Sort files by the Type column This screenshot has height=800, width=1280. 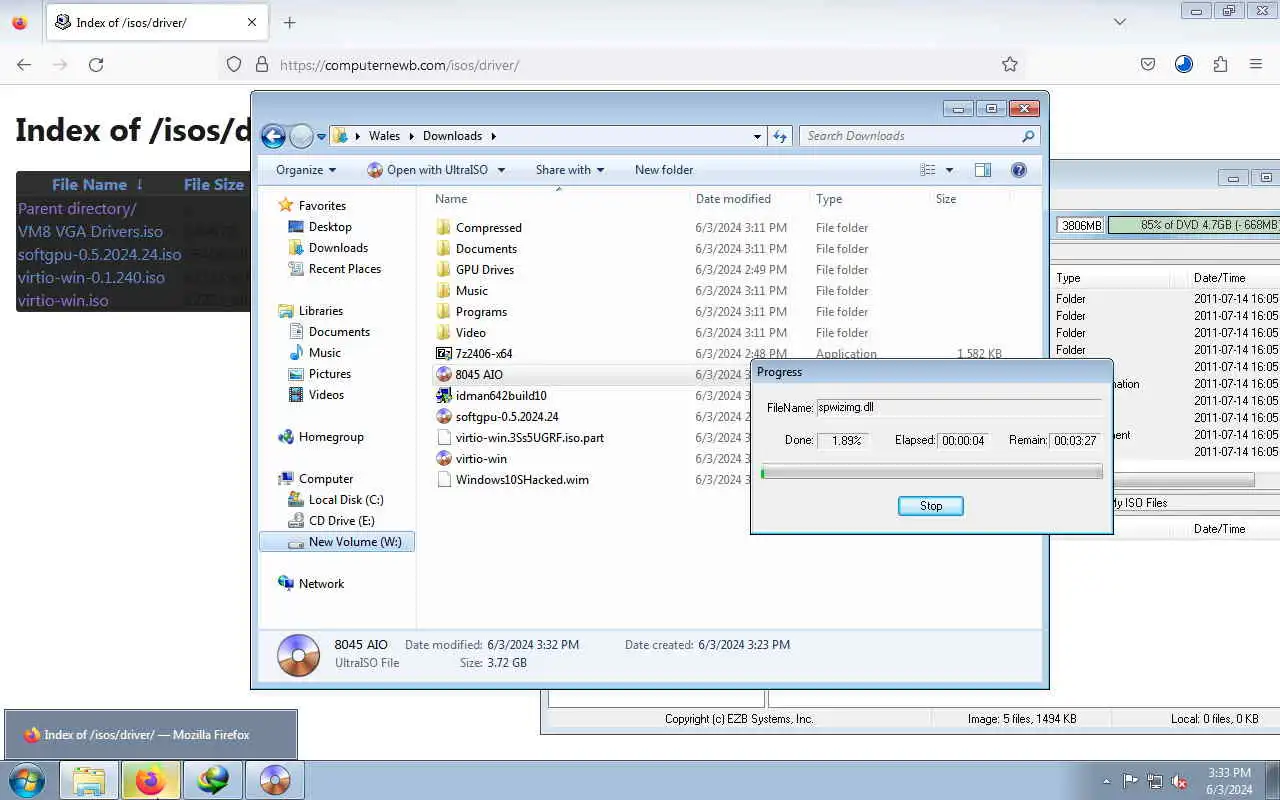(x=829, y=199)
